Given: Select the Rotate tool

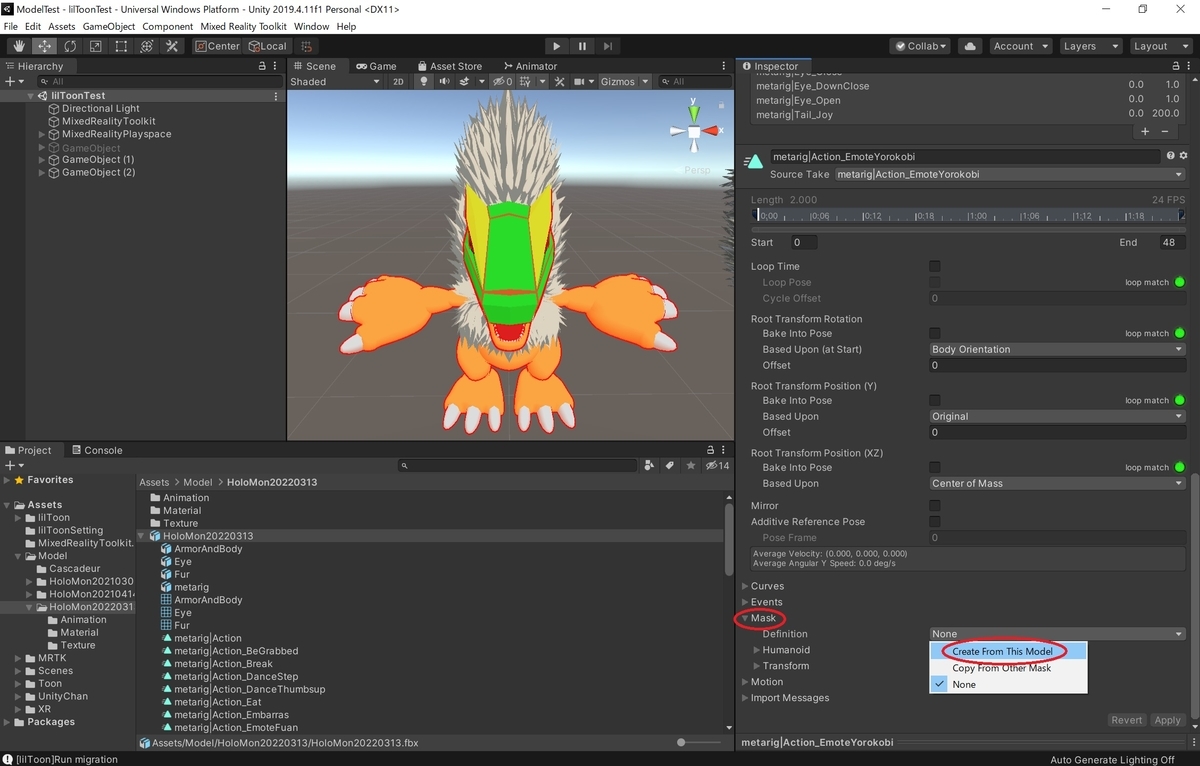Looking at the screenshot, I should coord(70,46).
